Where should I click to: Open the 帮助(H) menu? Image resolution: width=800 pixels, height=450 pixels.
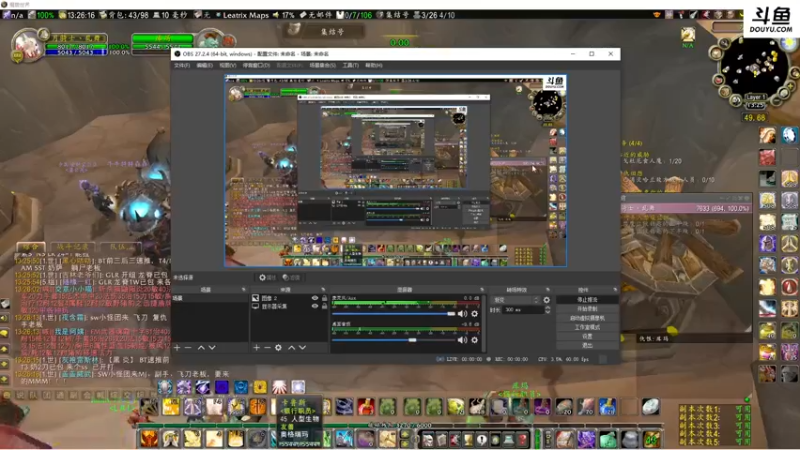tap(373, 65)
